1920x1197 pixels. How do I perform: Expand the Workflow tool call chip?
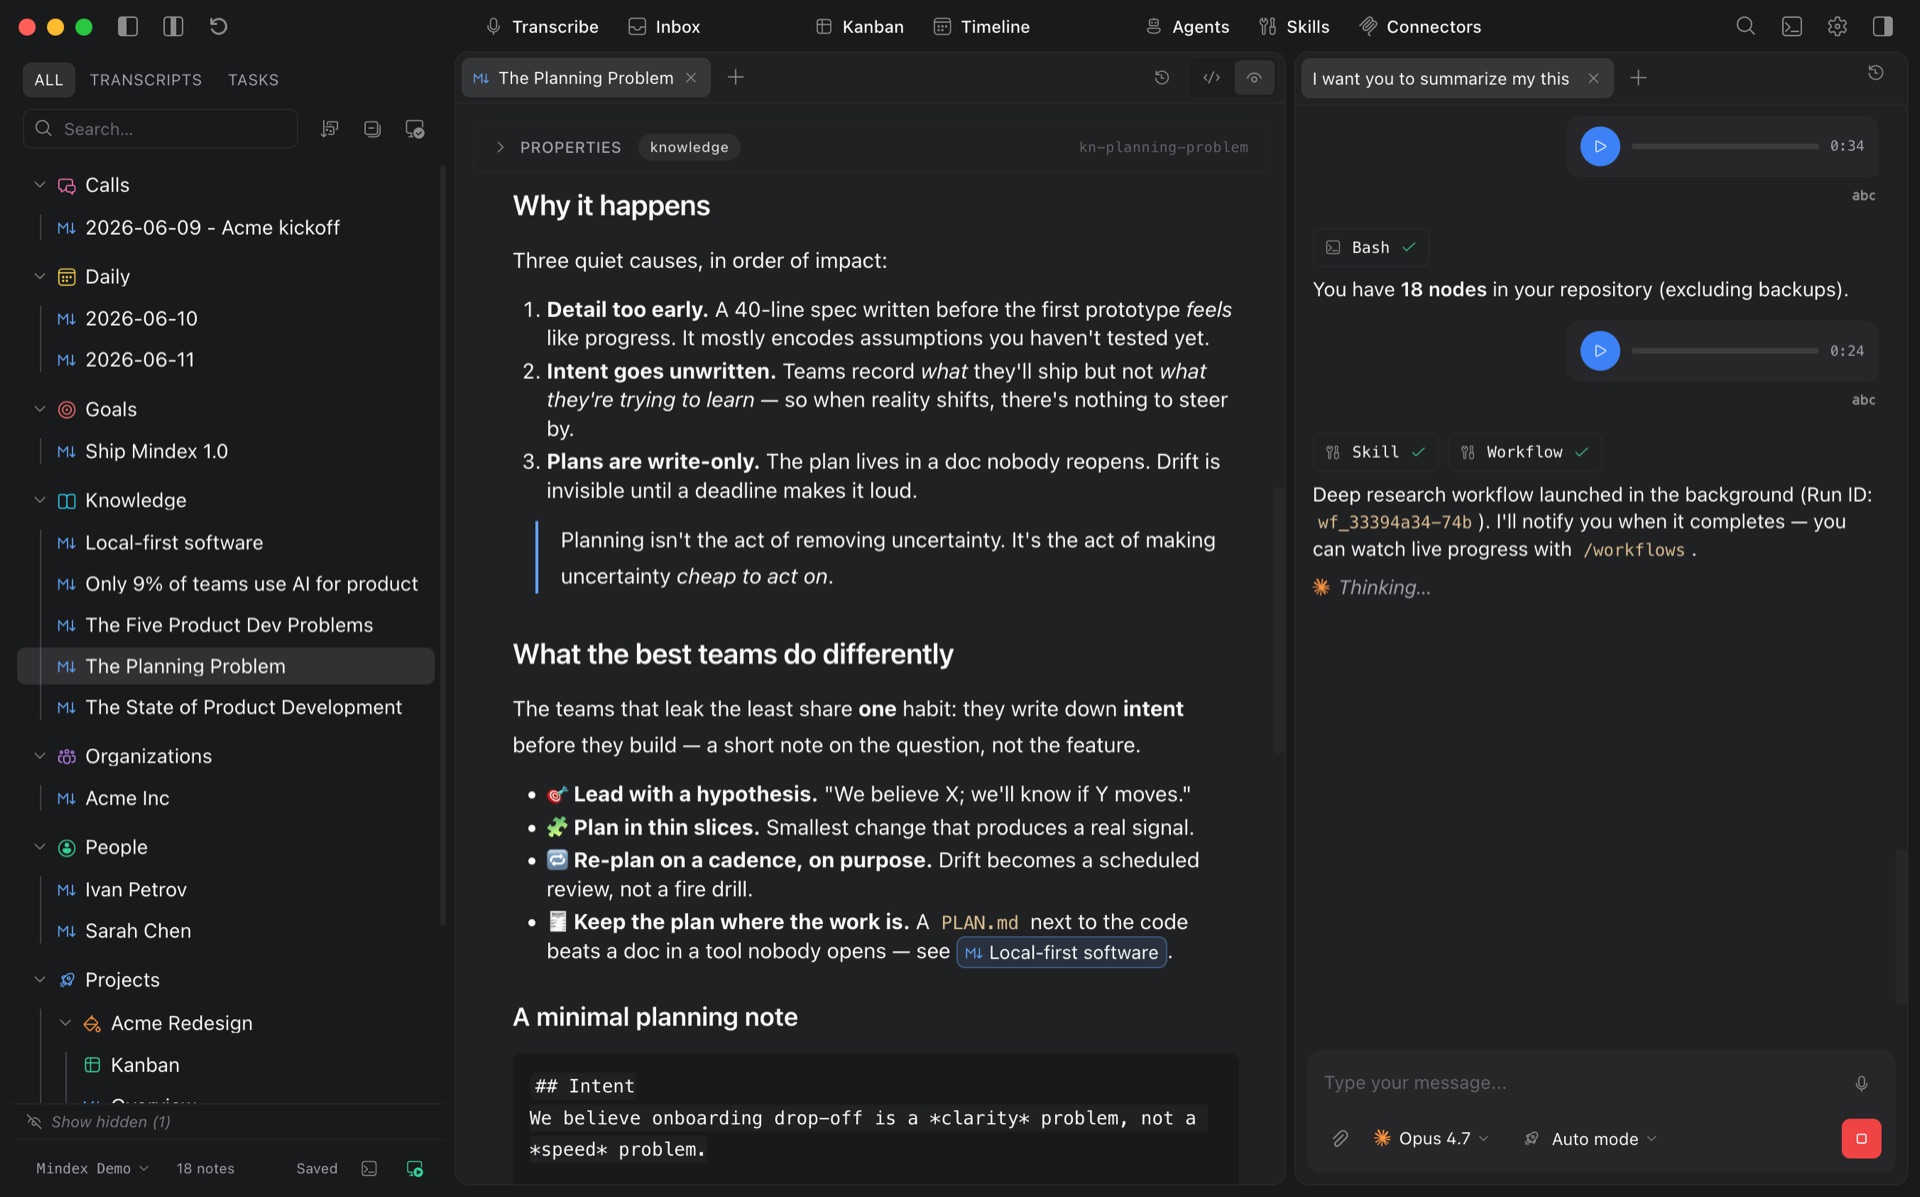1525,452
